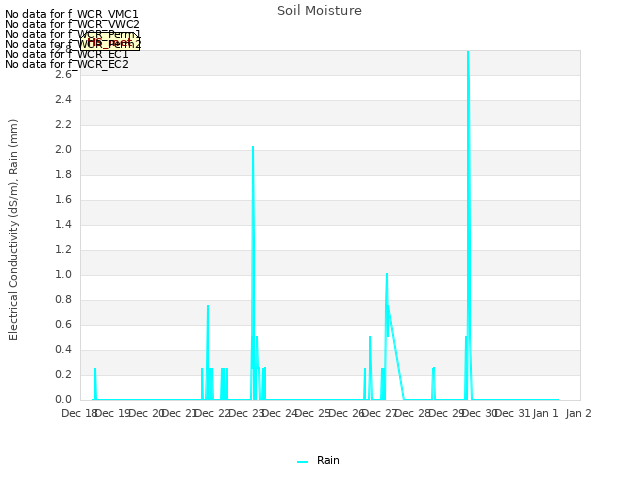Screen dimensions: 640x480
Task: Click the yellow HS_met label box
Action: tap(110, 42)
